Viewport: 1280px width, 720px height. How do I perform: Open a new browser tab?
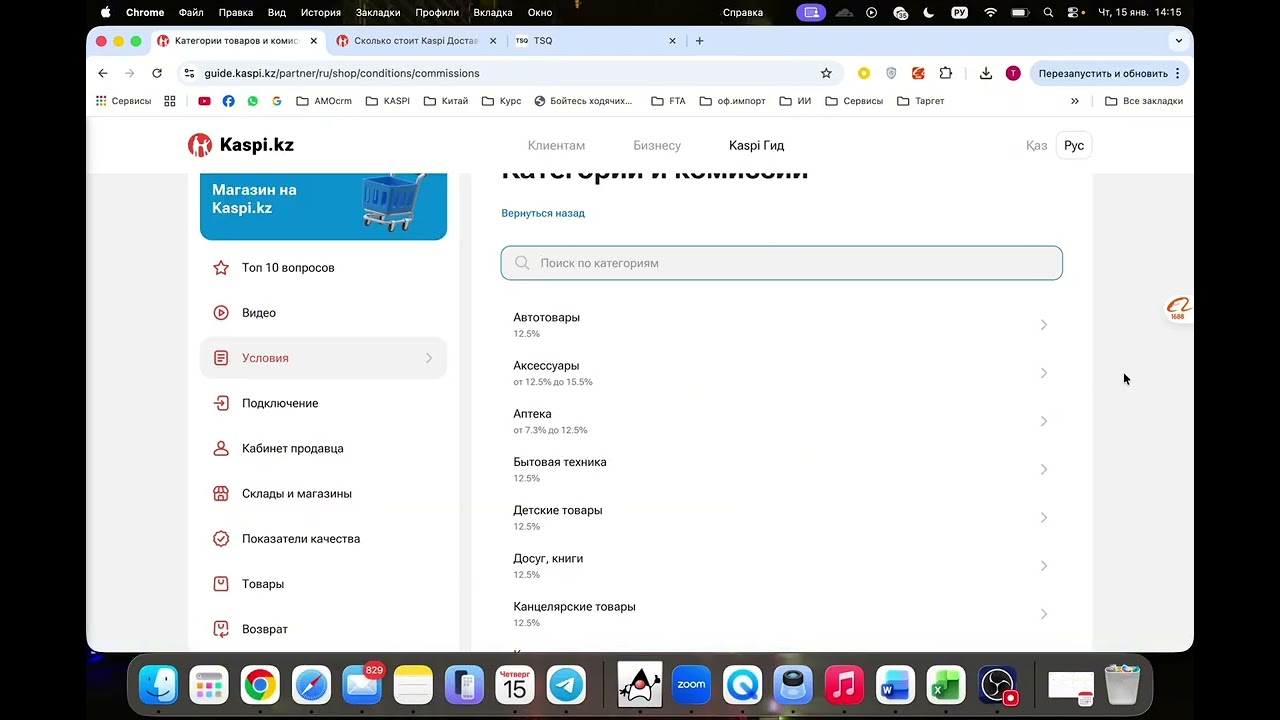coord(699,41)
